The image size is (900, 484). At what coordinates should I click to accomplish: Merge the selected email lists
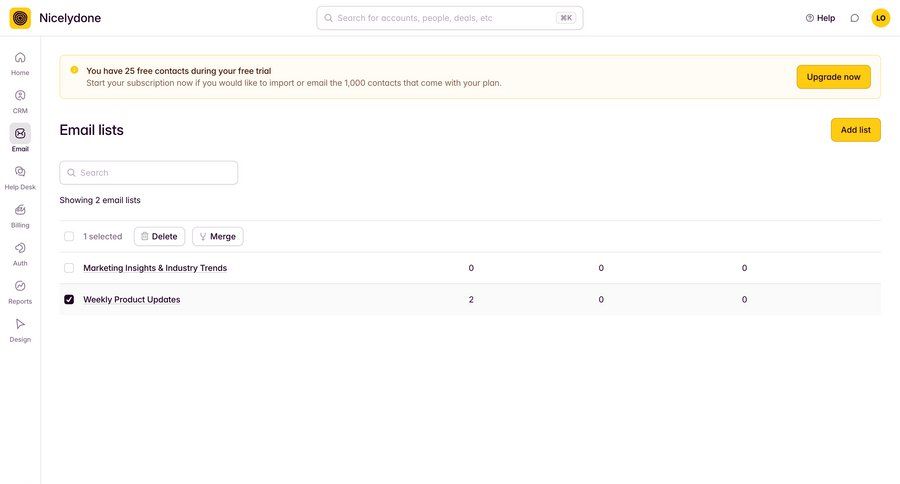pos(218,237)
